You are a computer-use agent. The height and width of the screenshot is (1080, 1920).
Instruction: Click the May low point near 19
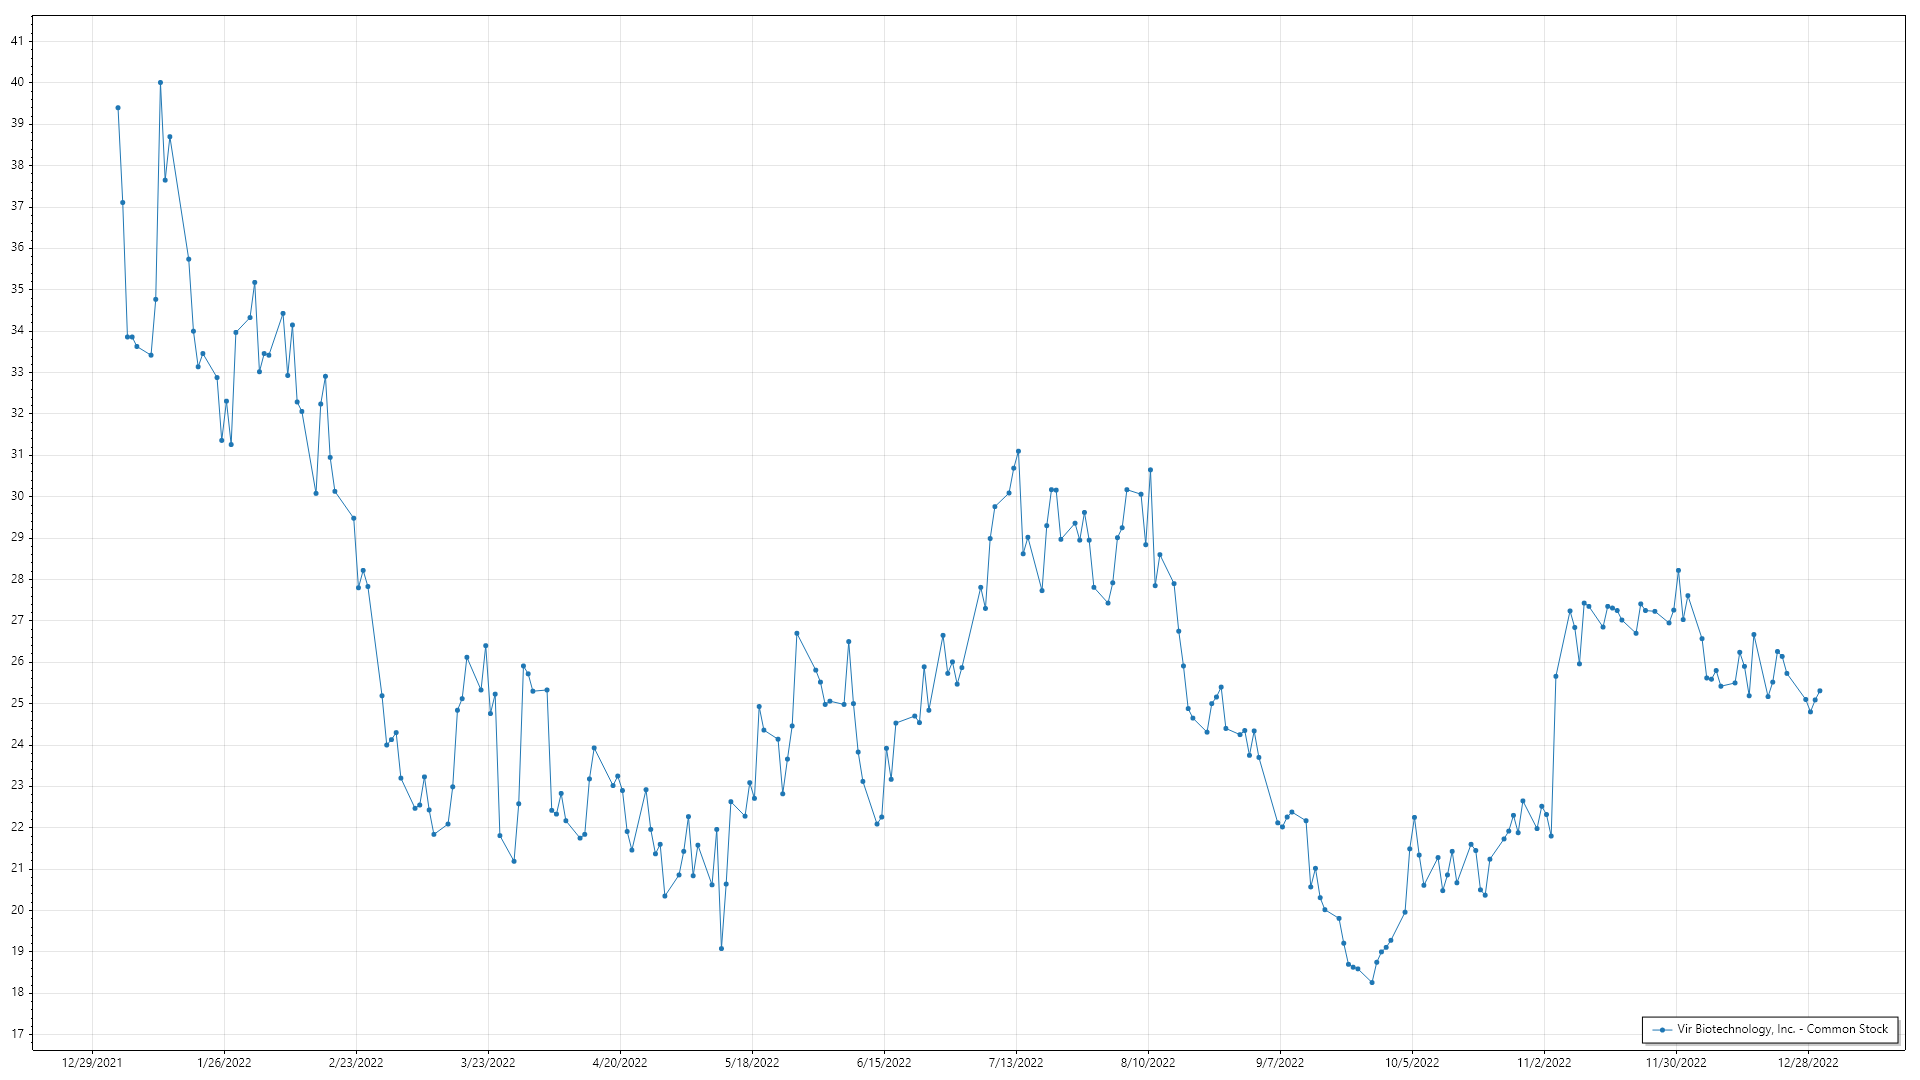coord(721,949)
